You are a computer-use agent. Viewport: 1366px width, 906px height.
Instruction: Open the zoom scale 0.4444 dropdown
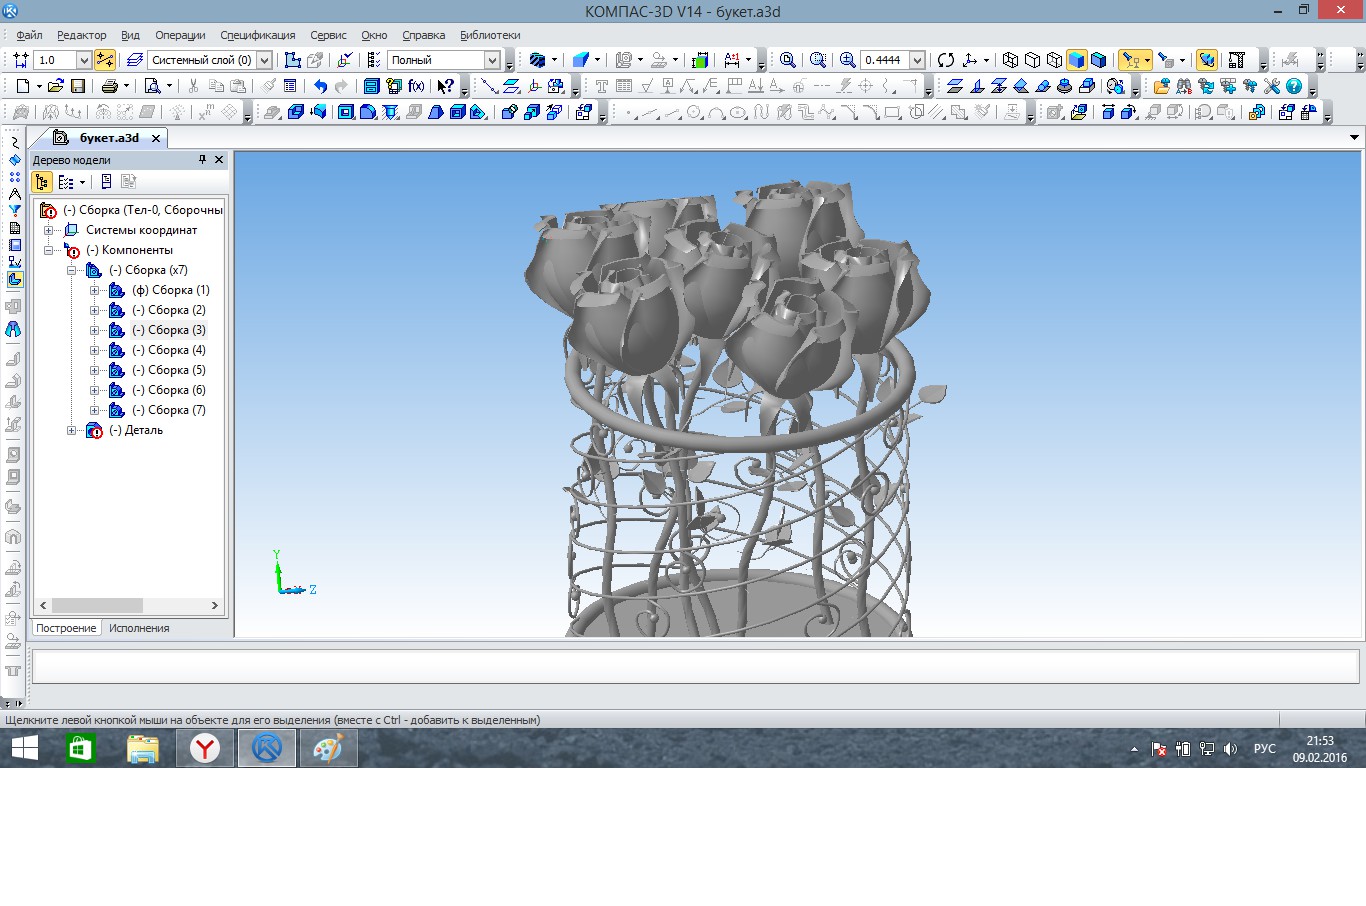pyautogui.click(x=917, y=60)
